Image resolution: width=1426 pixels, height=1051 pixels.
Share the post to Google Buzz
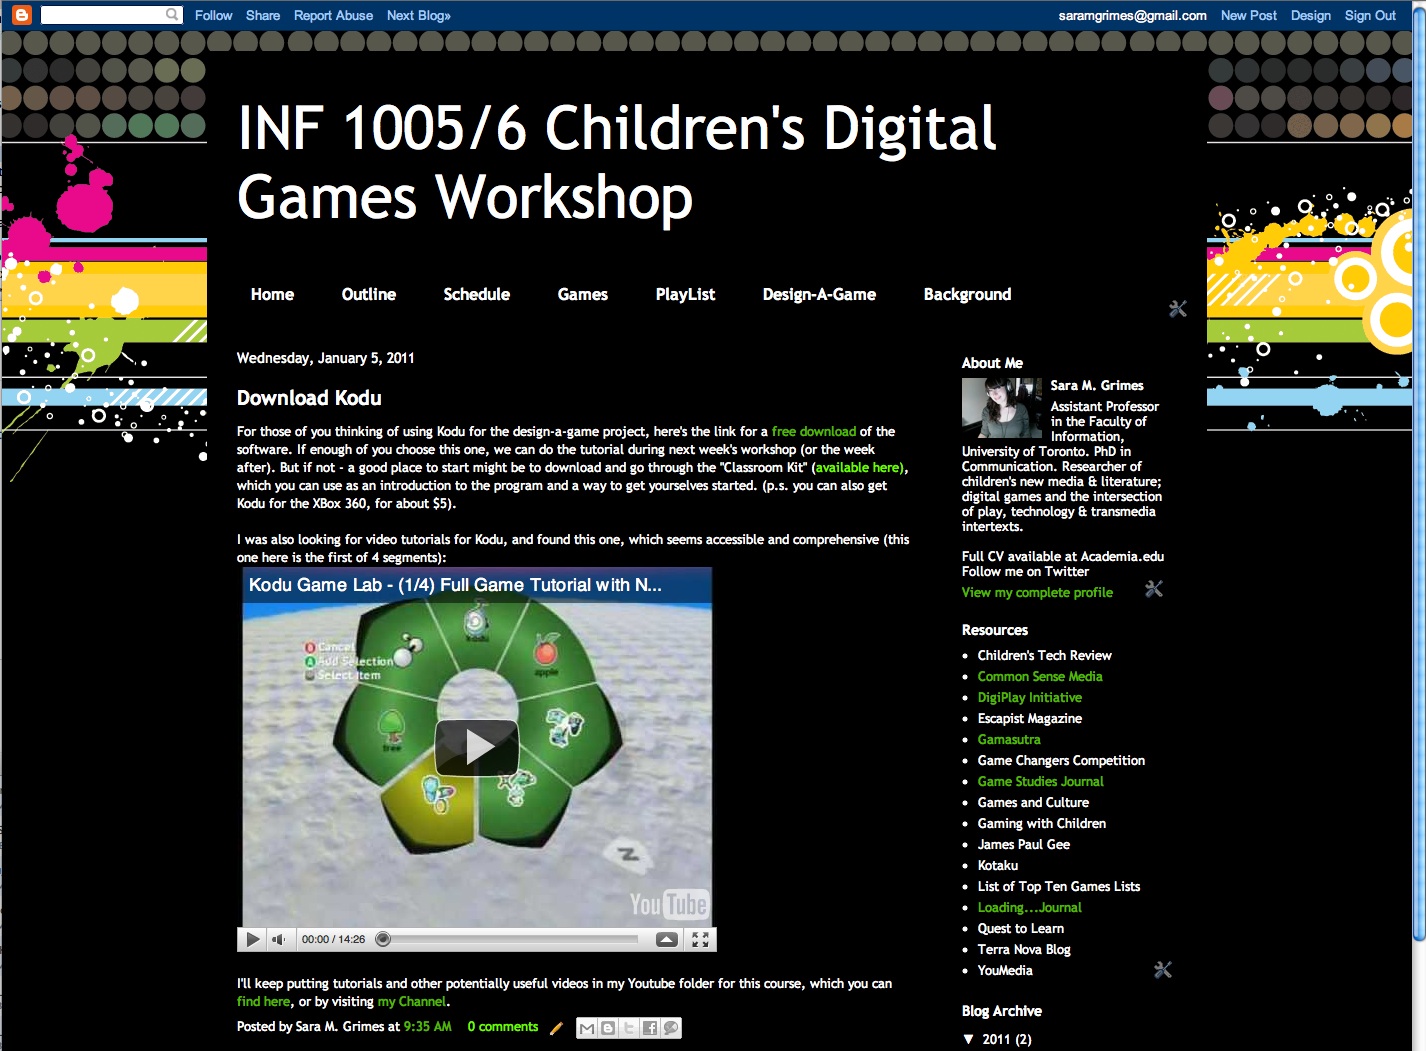point(670,1028)
